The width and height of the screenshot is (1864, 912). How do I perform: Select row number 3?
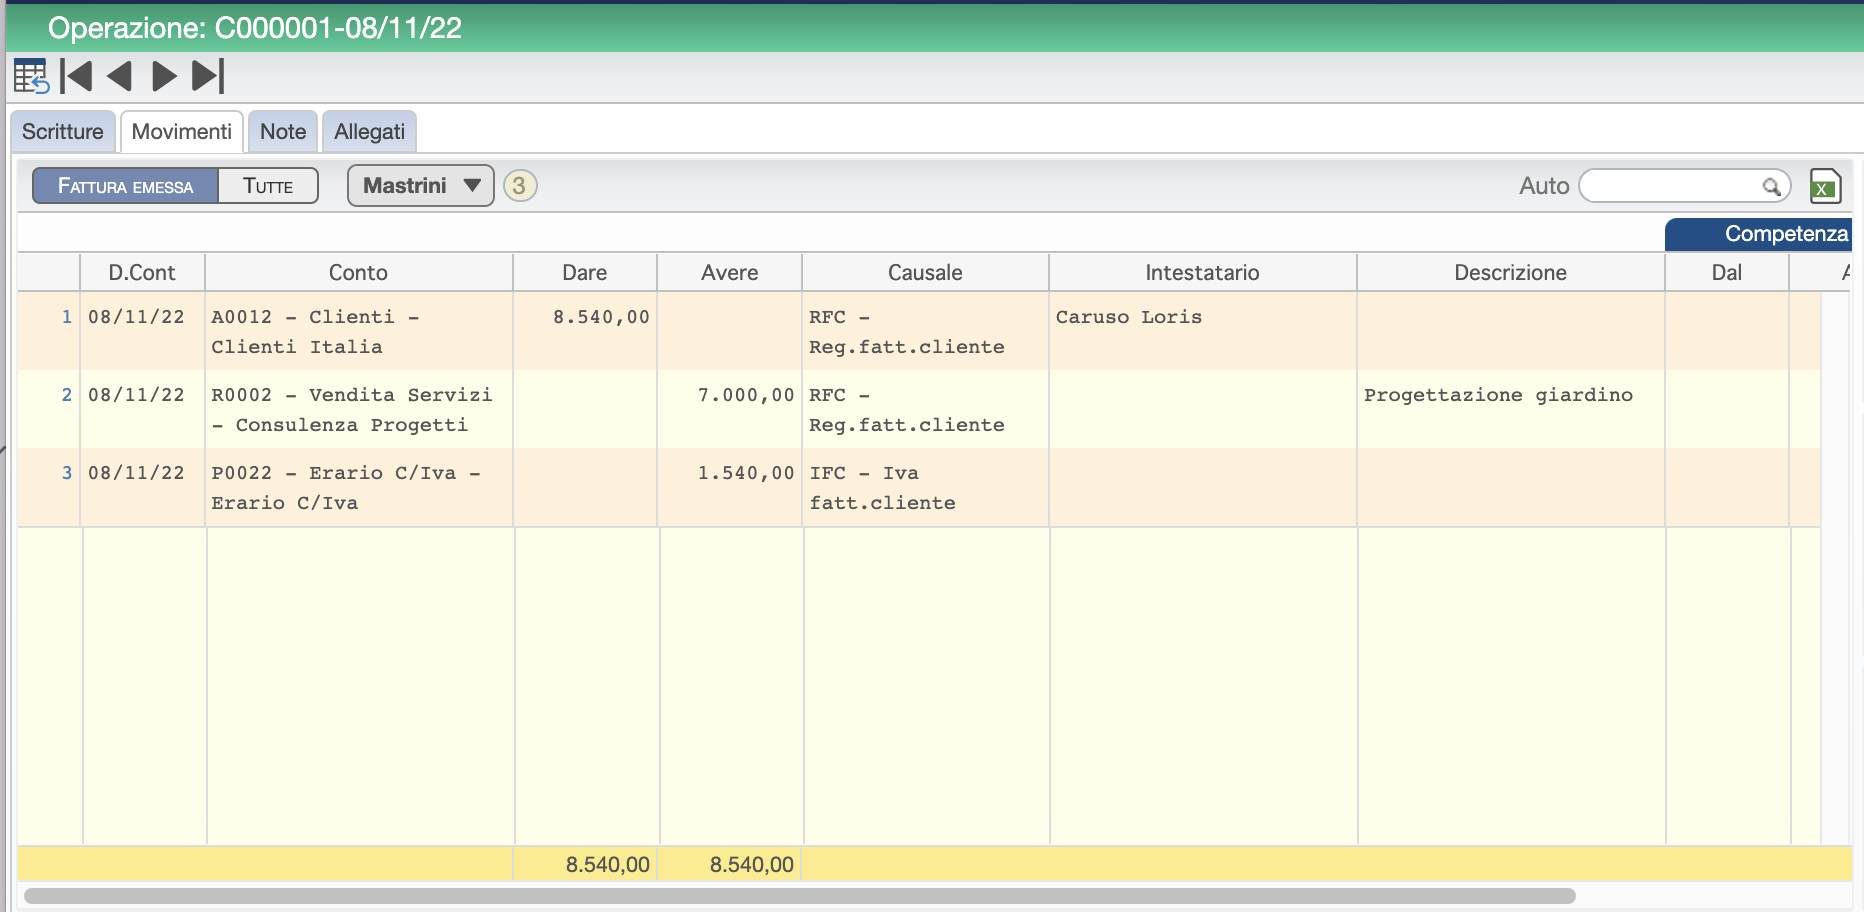tap(67, 473)
